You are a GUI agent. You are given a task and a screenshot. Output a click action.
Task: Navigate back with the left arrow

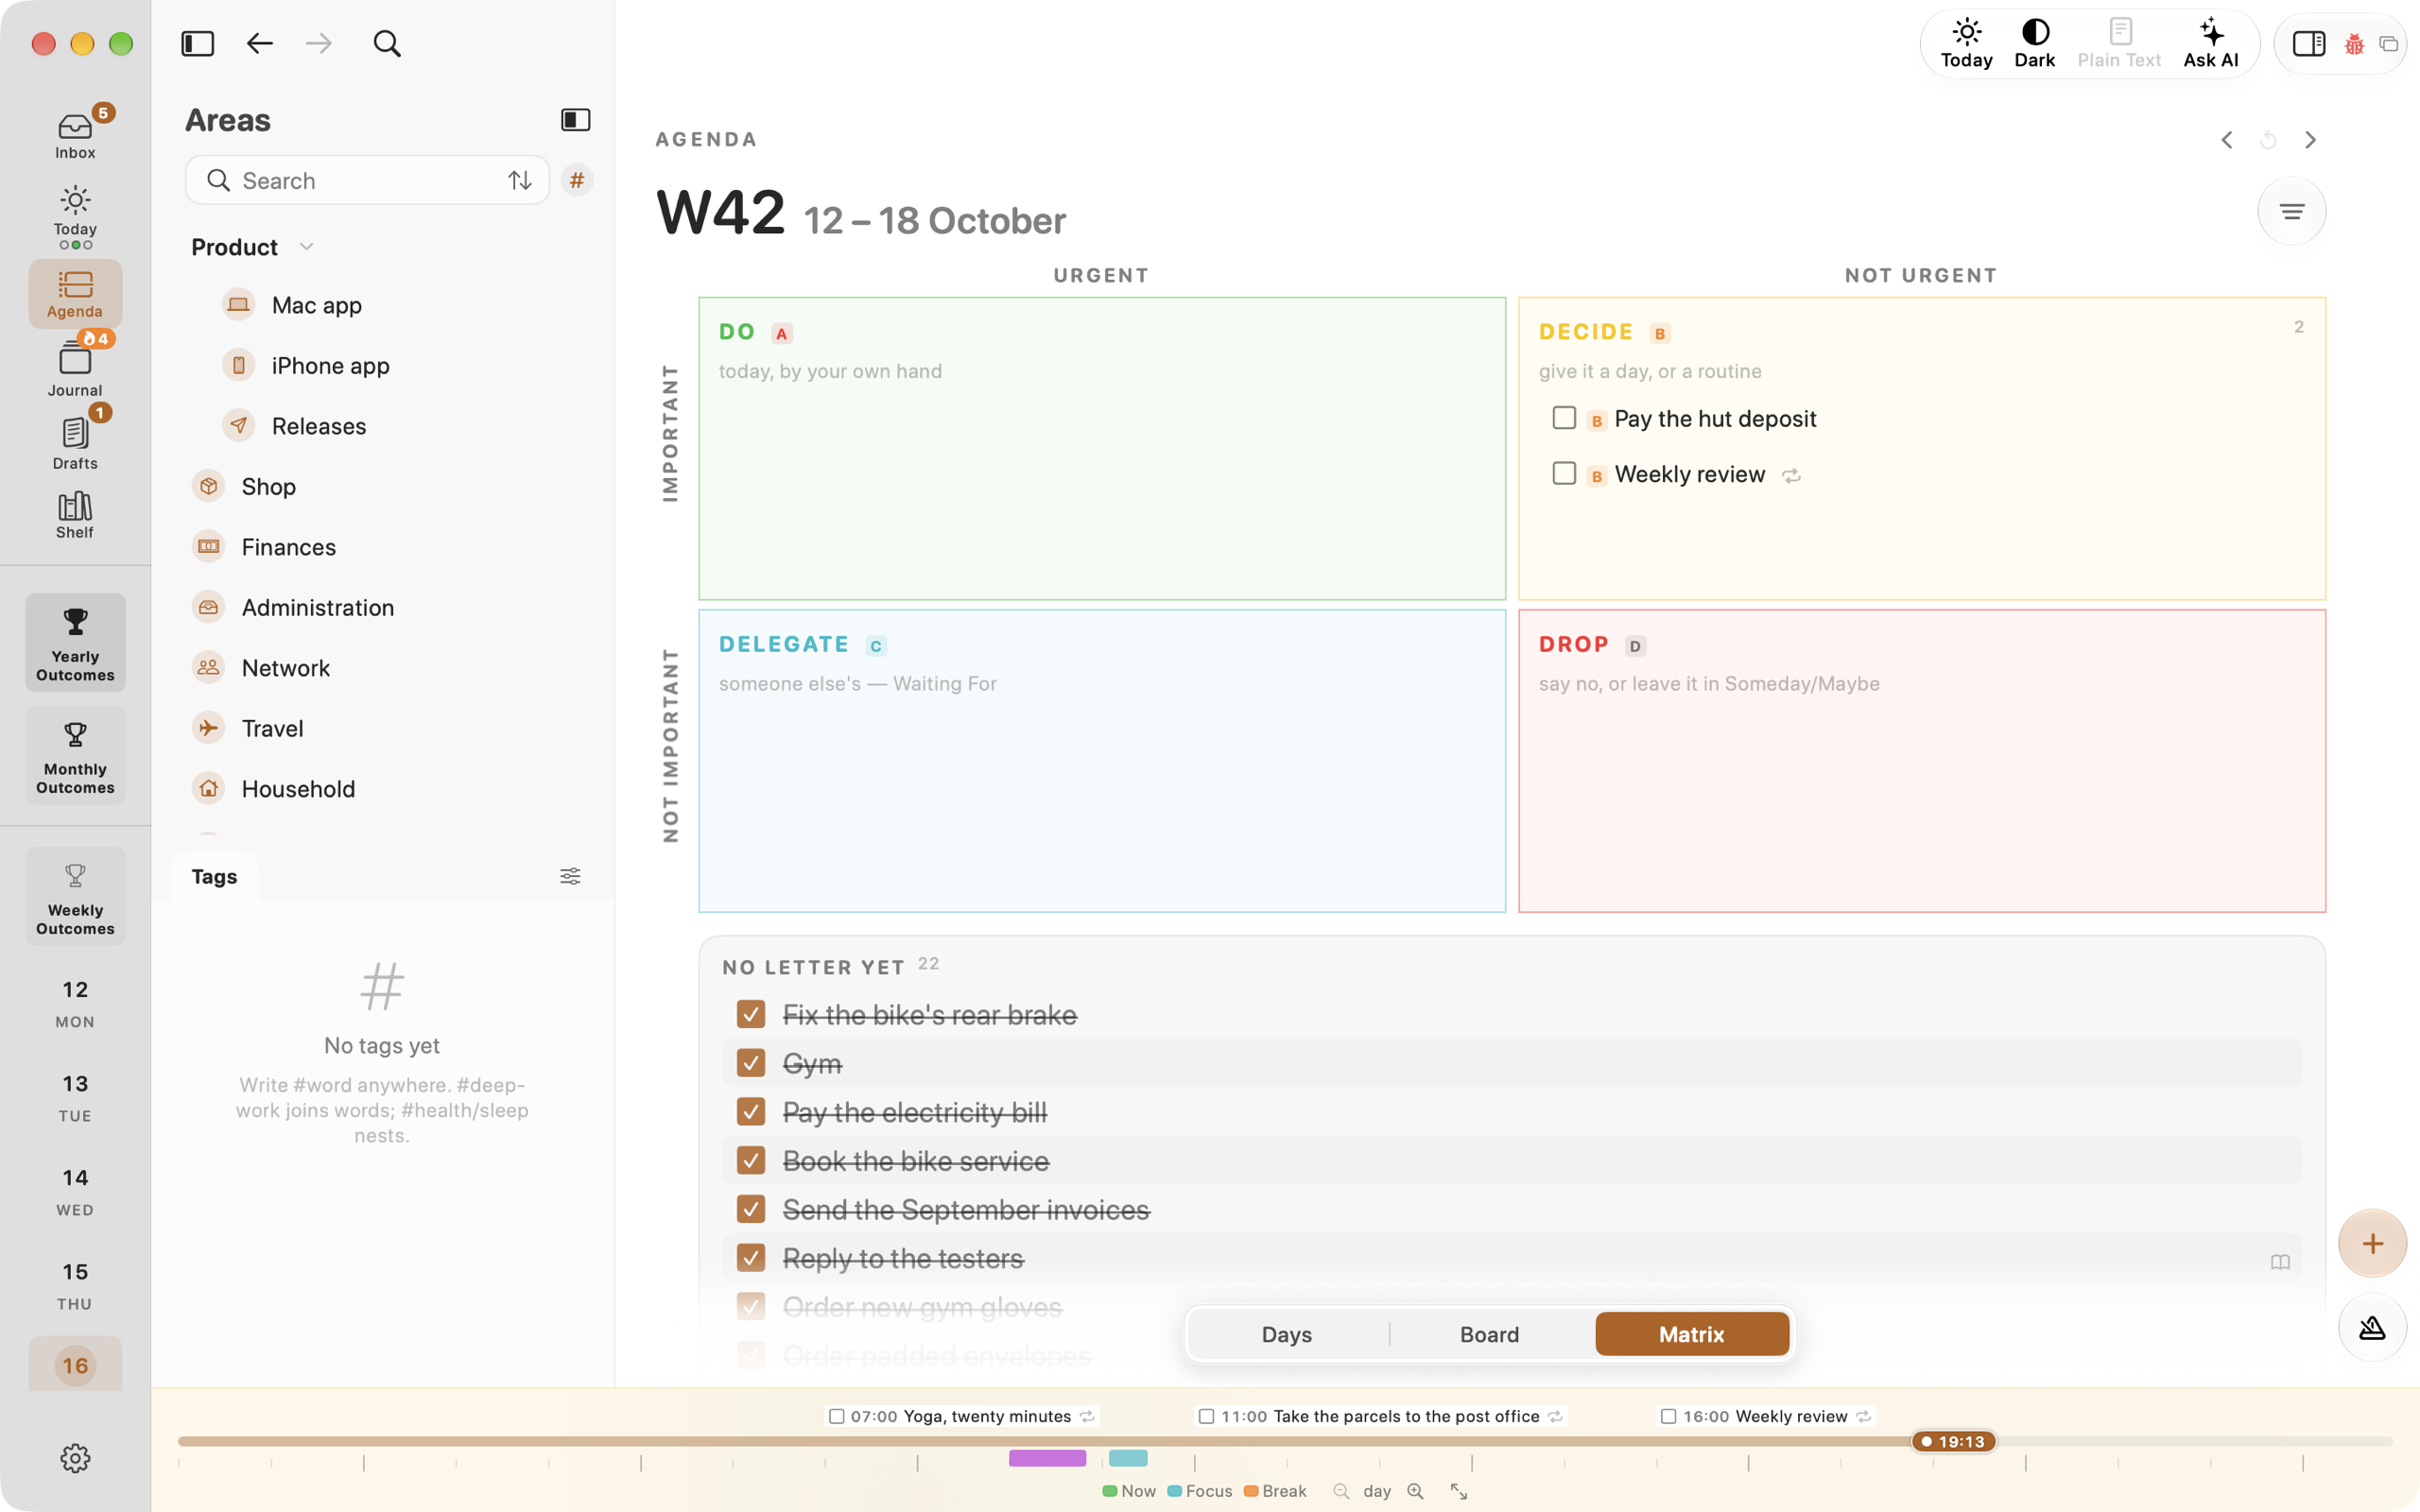pos(260,43)
